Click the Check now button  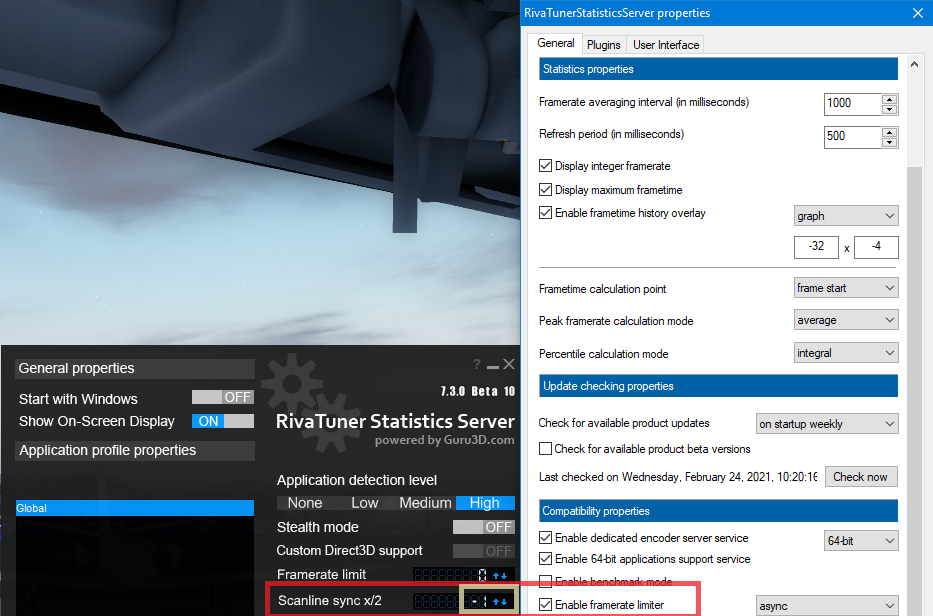(x=860, y=477)
